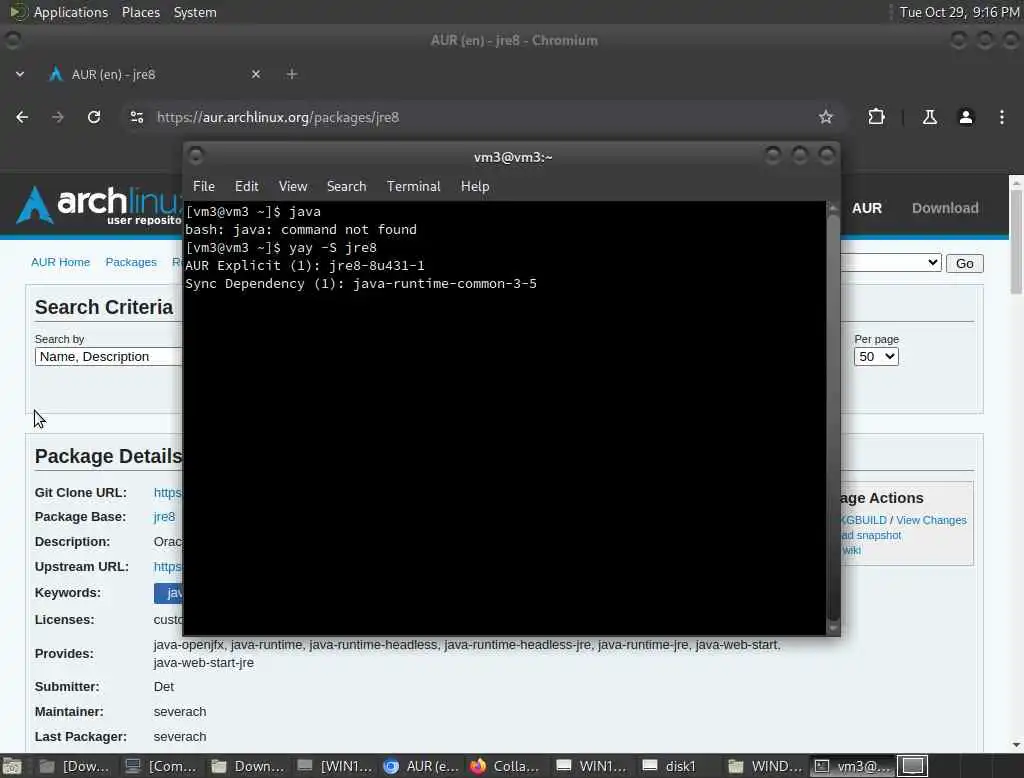
Task: Switch to the Colla... Firefox taskbar item
Action: 506,766
